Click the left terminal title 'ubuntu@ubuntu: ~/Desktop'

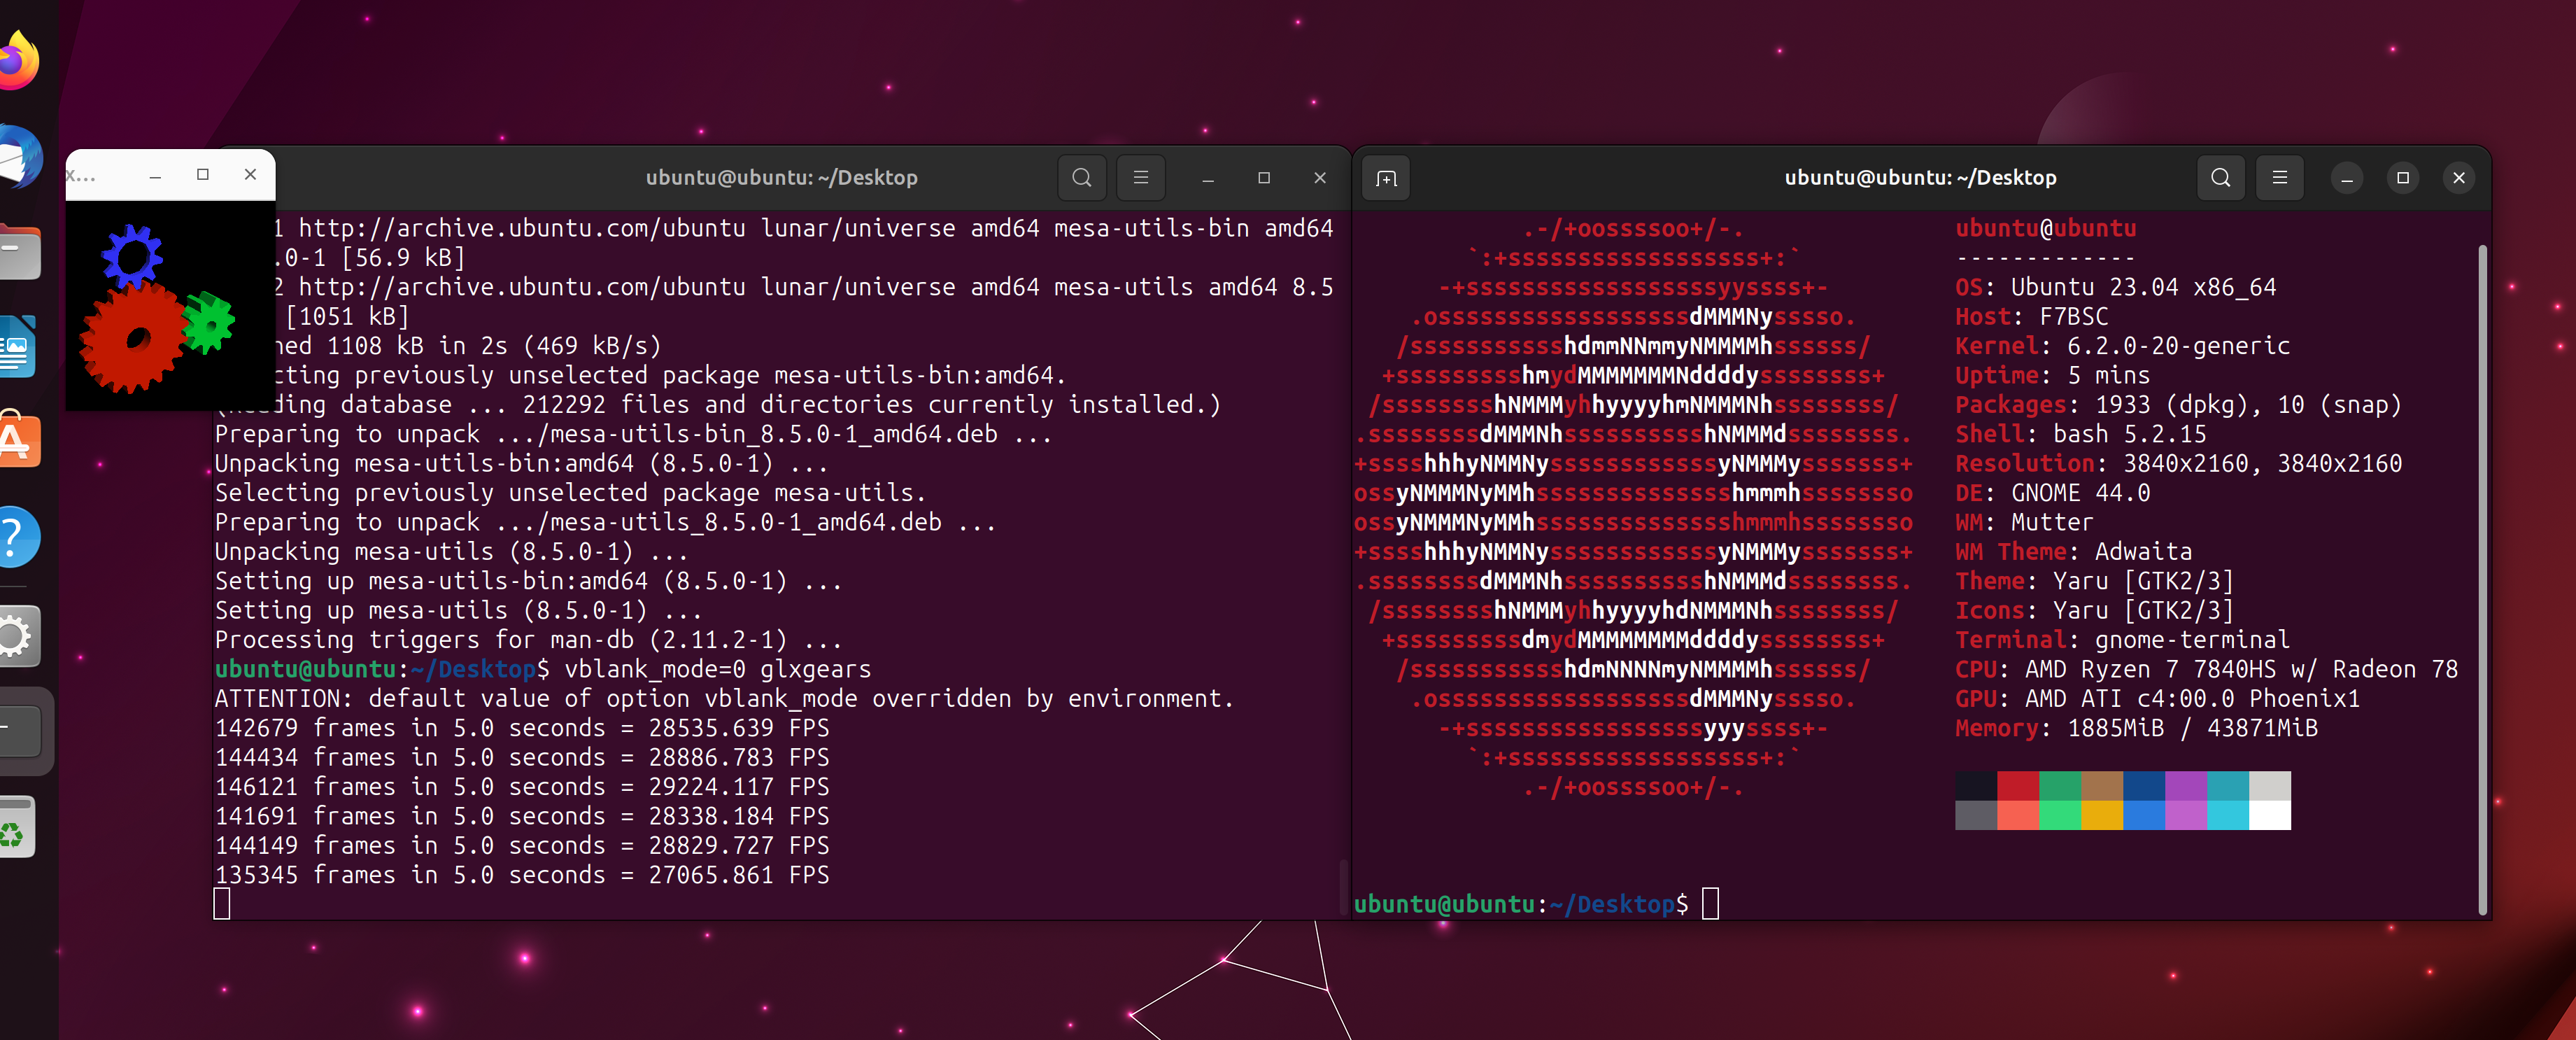coord(781,178)
